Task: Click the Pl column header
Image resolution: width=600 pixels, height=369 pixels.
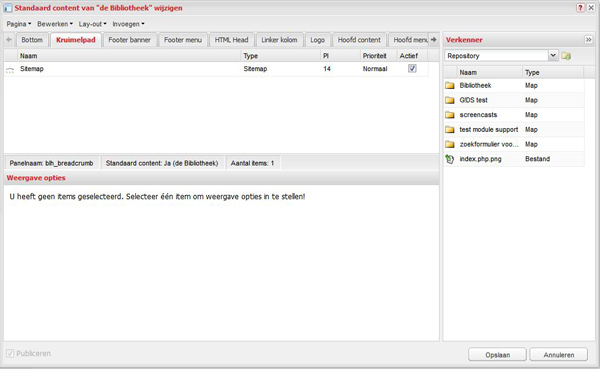Action: (x=341, y=56)
